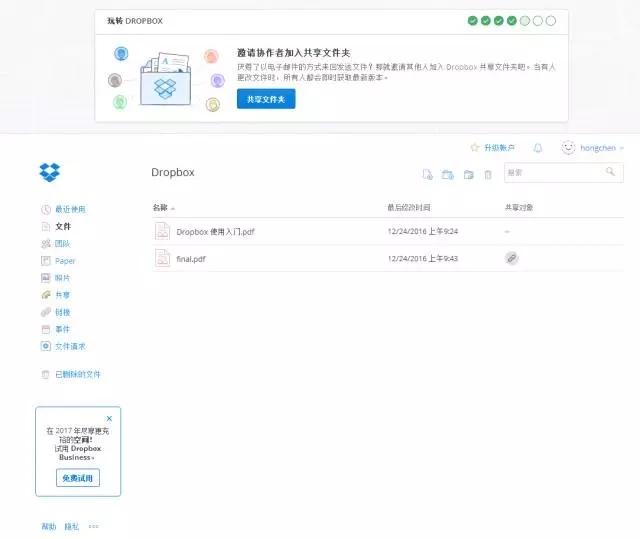Open 照片 in the sidebar
The image size is (640, 539).
pyautogui.click(x=62, y=278)
